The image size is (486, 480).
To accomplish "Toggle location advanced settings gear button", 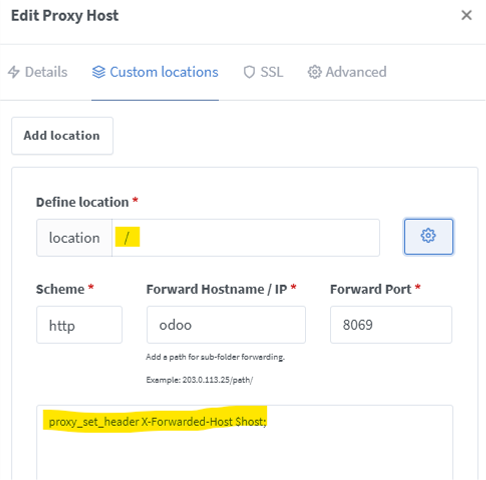I will [x=428, y=237].
